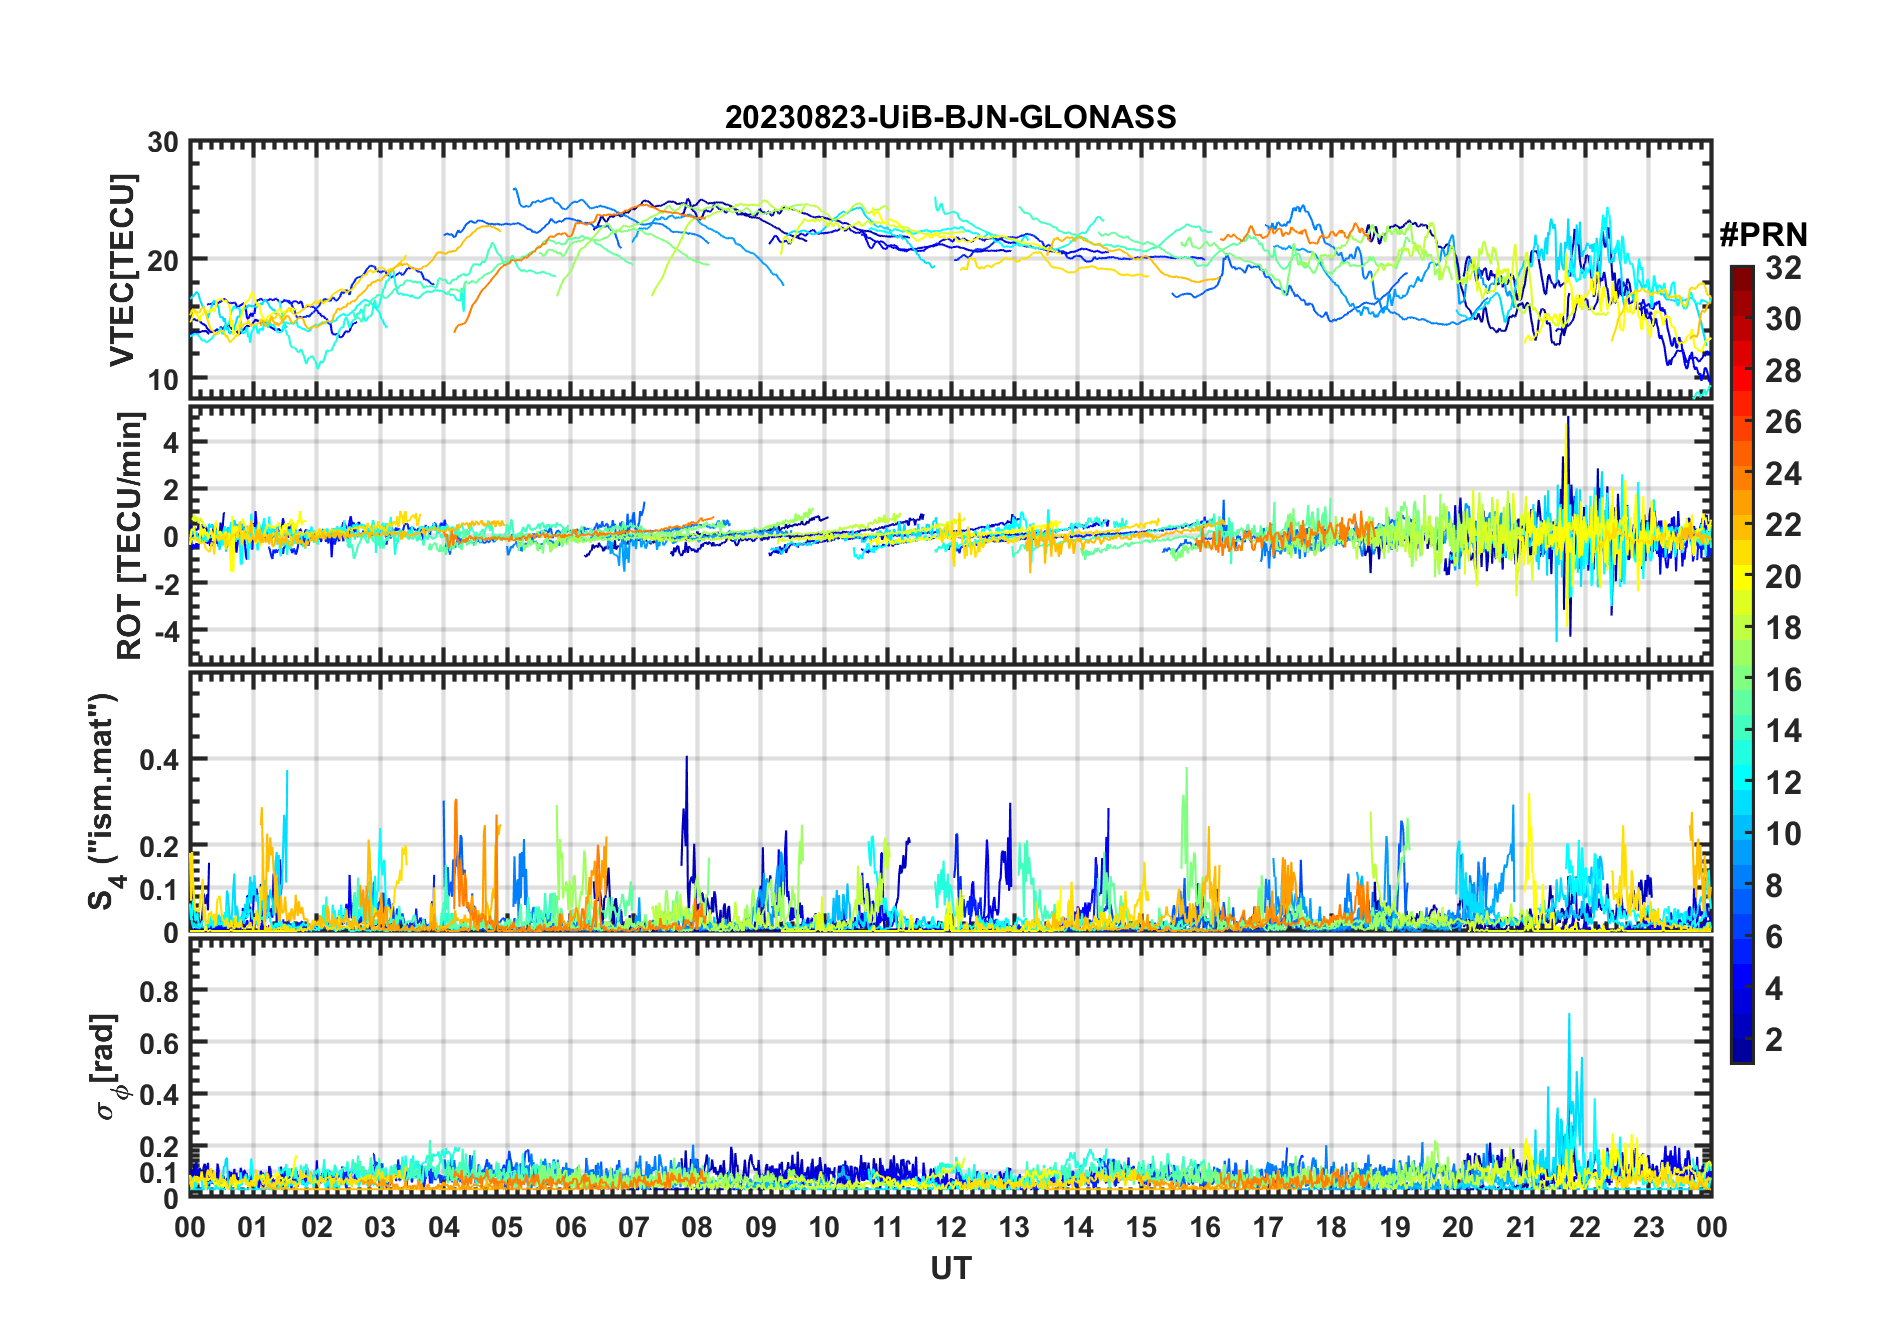Click the sigma-phi [rad] y-axis label
The image size is (1902, 1330).
click(107, 1068)
